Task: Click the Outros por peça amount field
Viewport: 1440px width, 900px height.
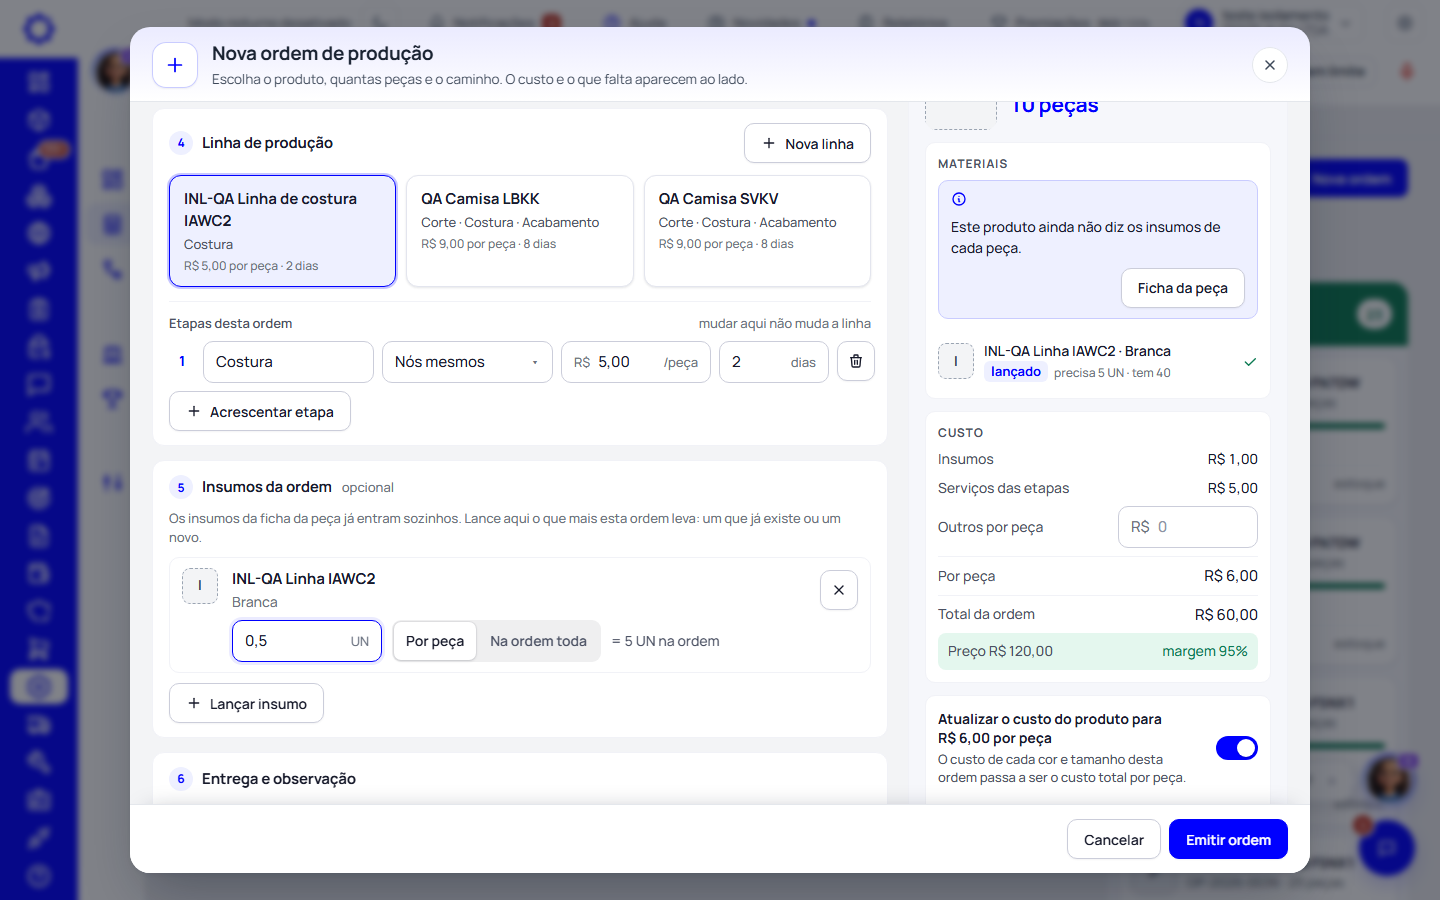Action: [1188, 527]
